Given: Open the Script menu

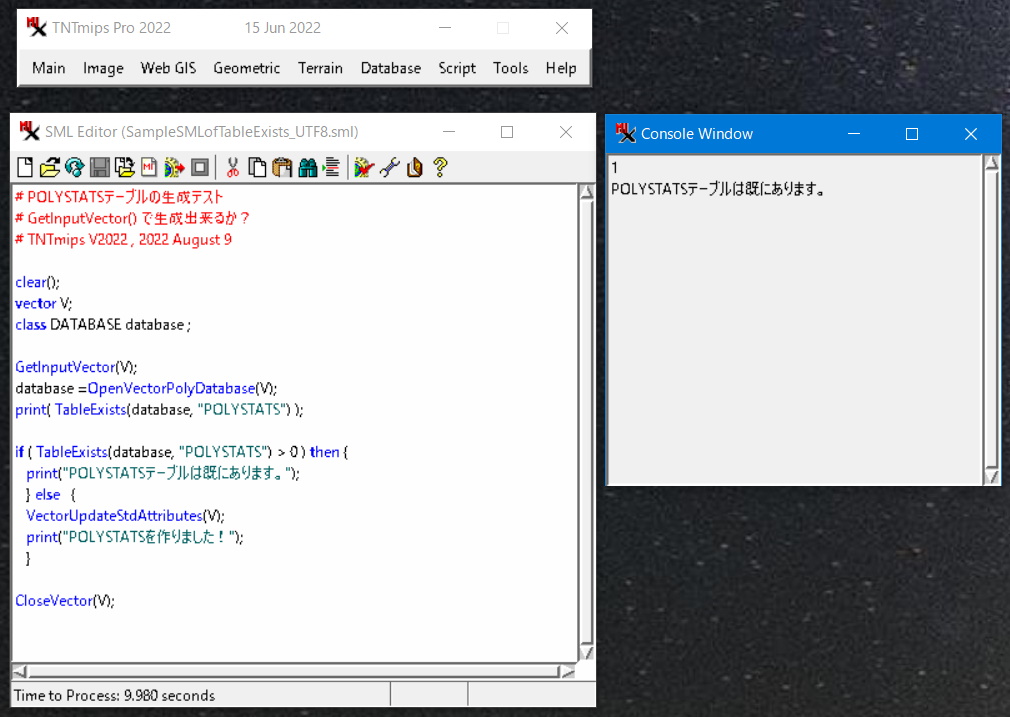Looking at the screenshot, I should pos(457,68).
